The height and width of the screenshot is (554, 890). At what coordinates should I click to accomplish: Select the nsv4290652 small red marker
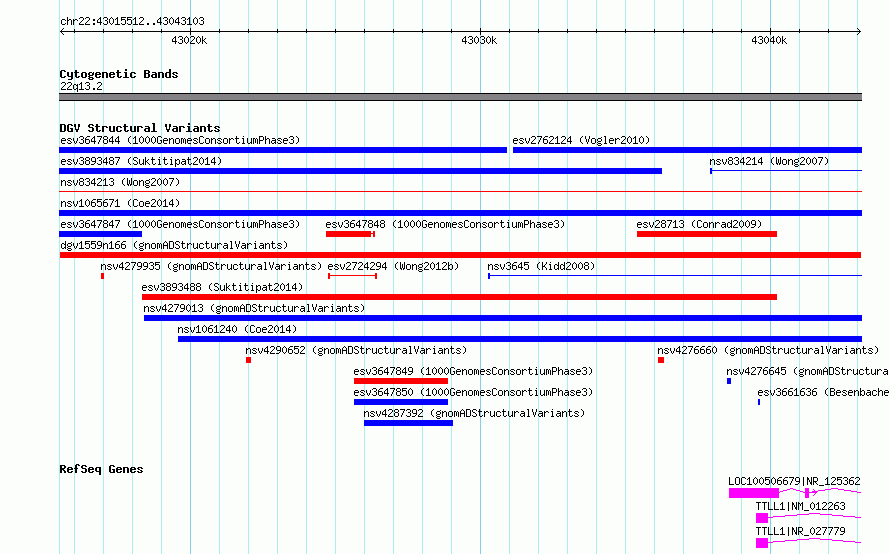click(x=249, y=360)
